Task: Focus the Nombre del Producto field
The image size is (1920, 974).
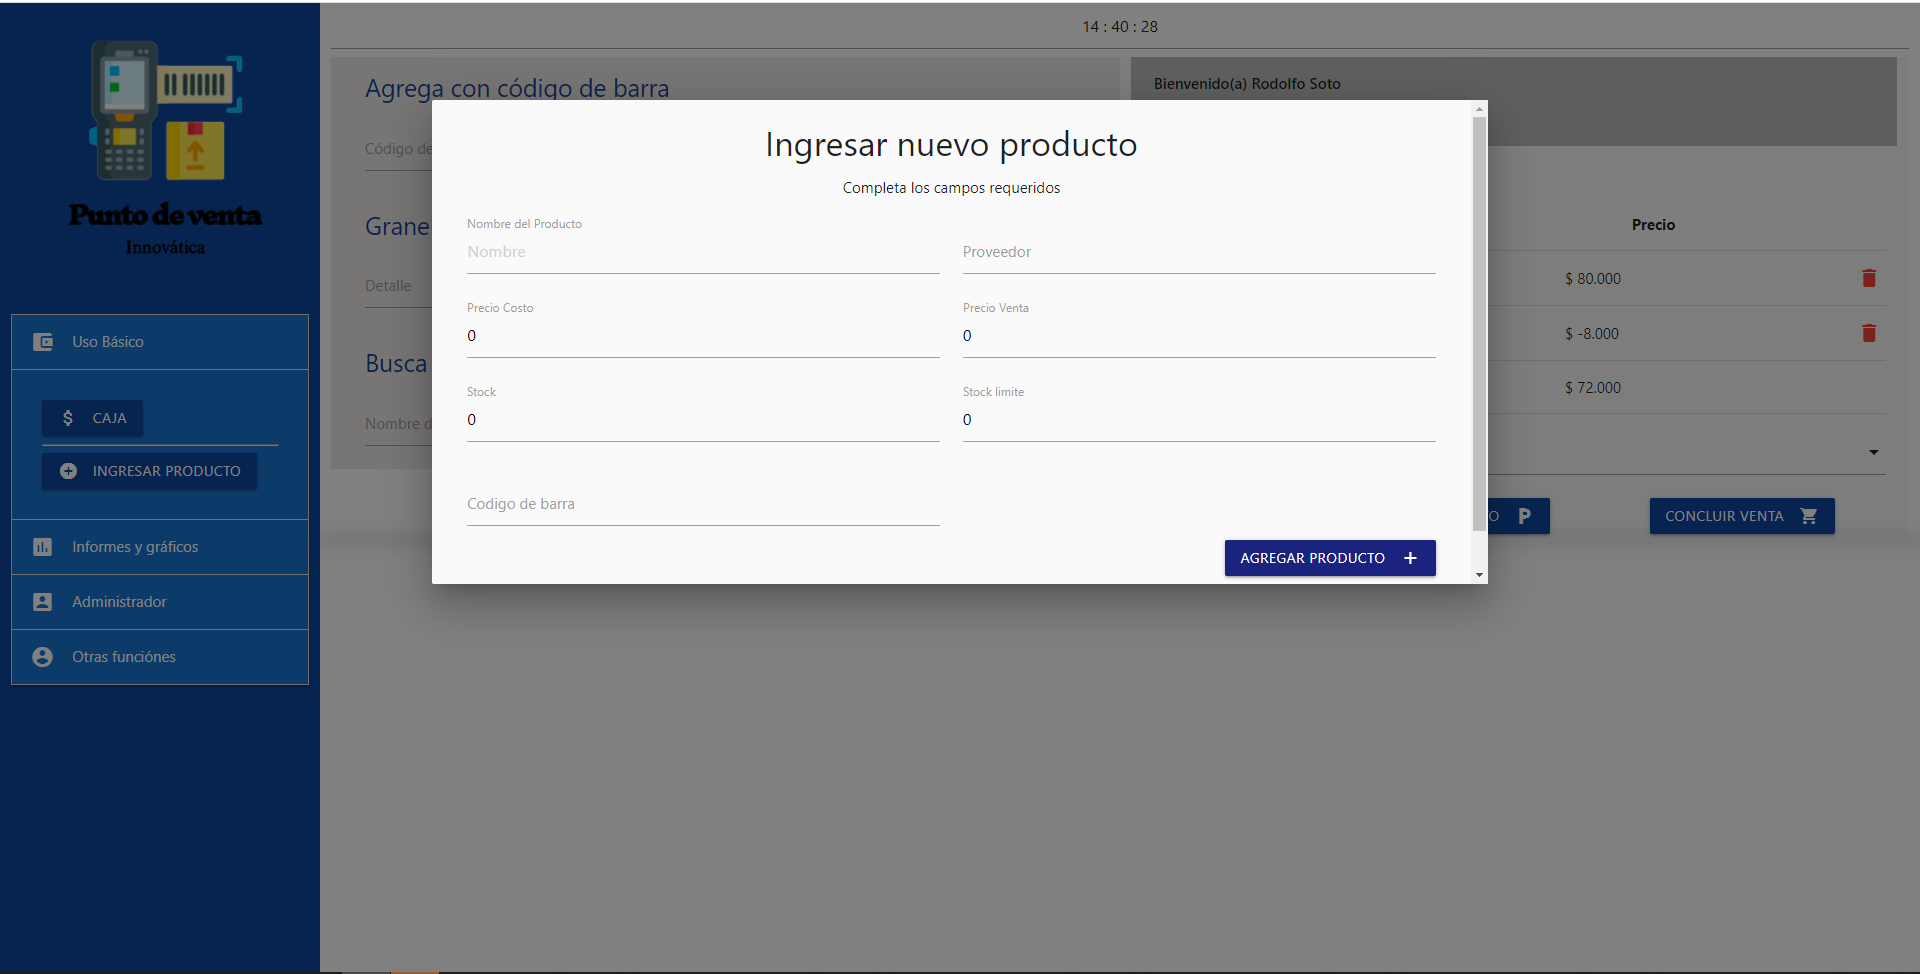Action: click(702, 252)
